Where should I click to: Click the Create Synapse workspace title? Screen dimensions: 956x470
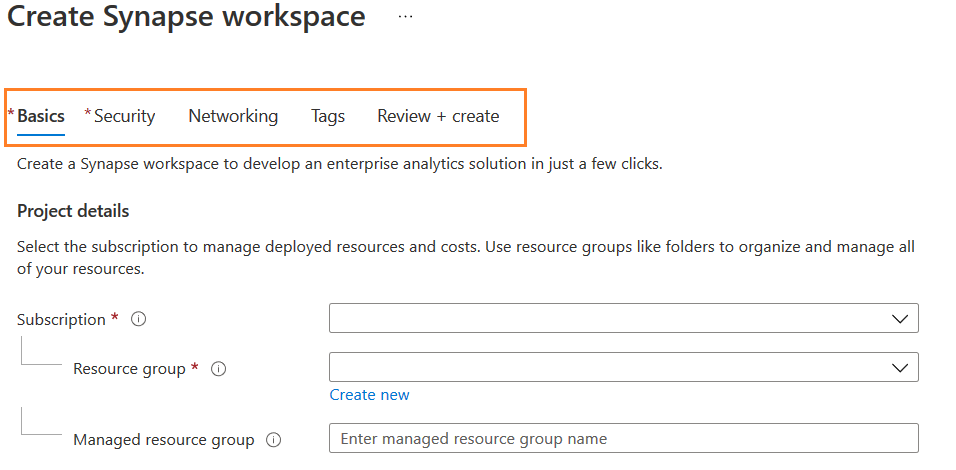point(187,16)
